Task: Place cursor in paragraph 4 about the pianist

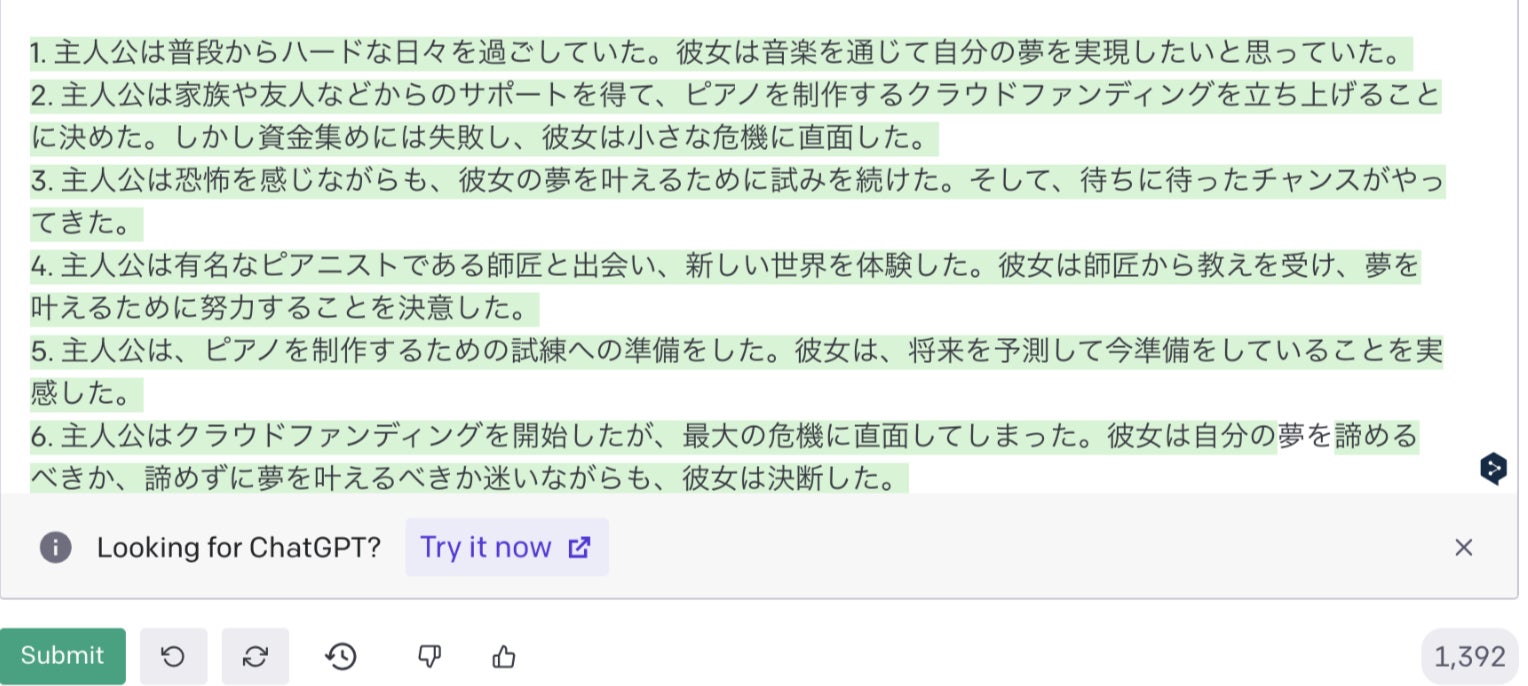Action: click(x=700, y=266)
